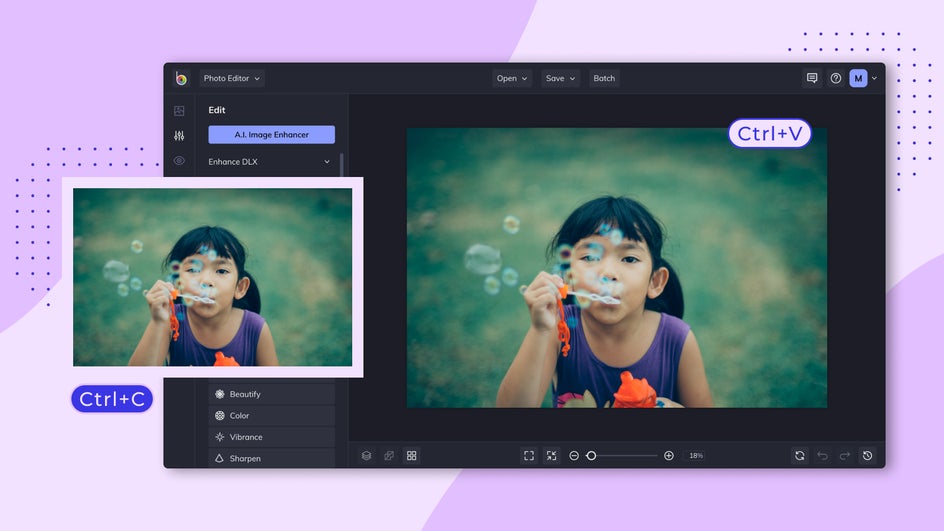944x531 pixels.
Task: Click the fullscreen collapse arrows icon
Action: 551,456
